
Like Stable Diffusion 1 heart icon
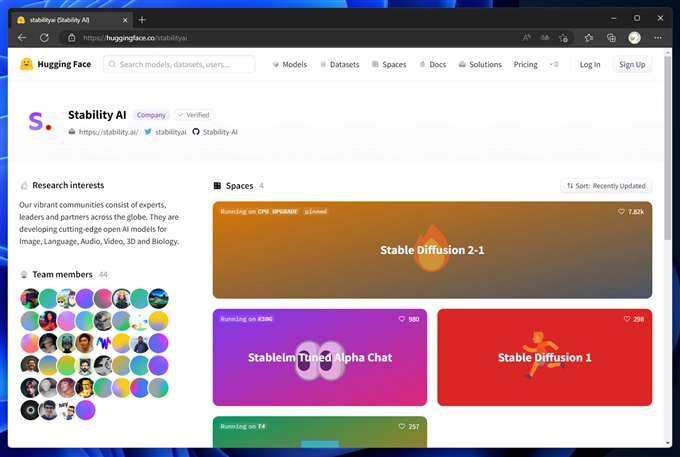[x=627, y=319]
